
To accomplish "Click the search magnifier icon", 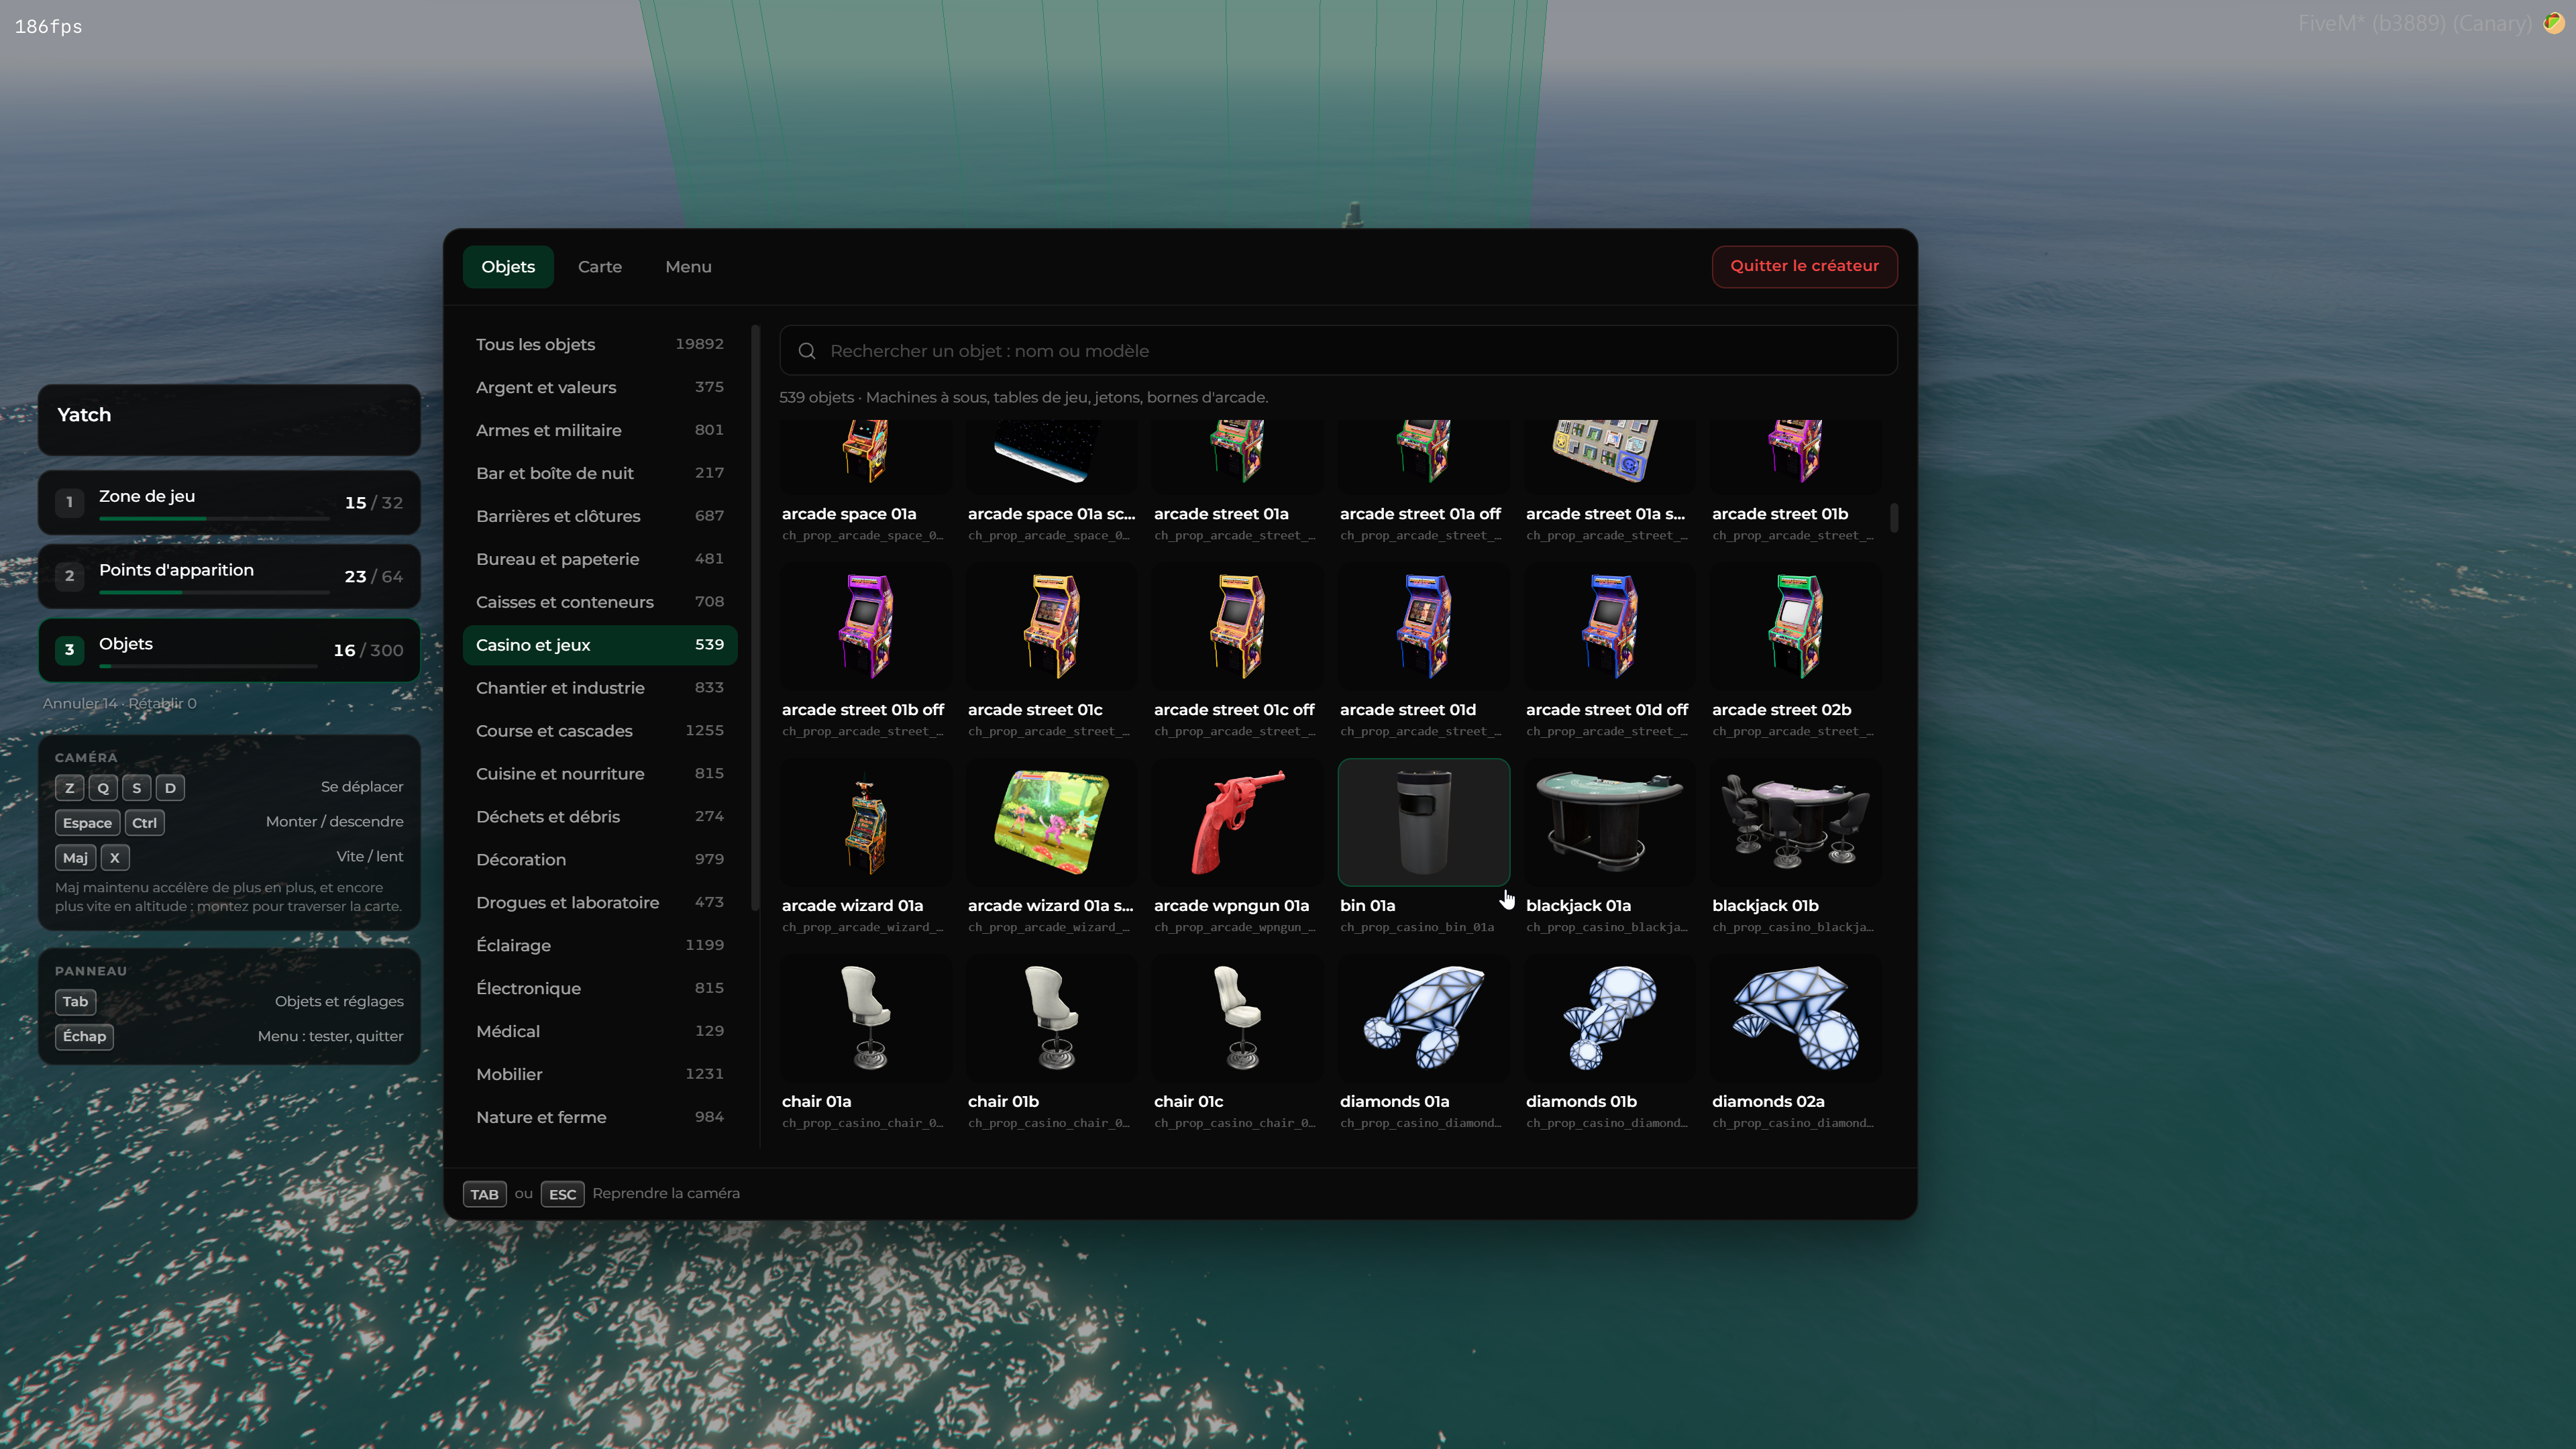I will pyautogui.click(x=806, y=351).
